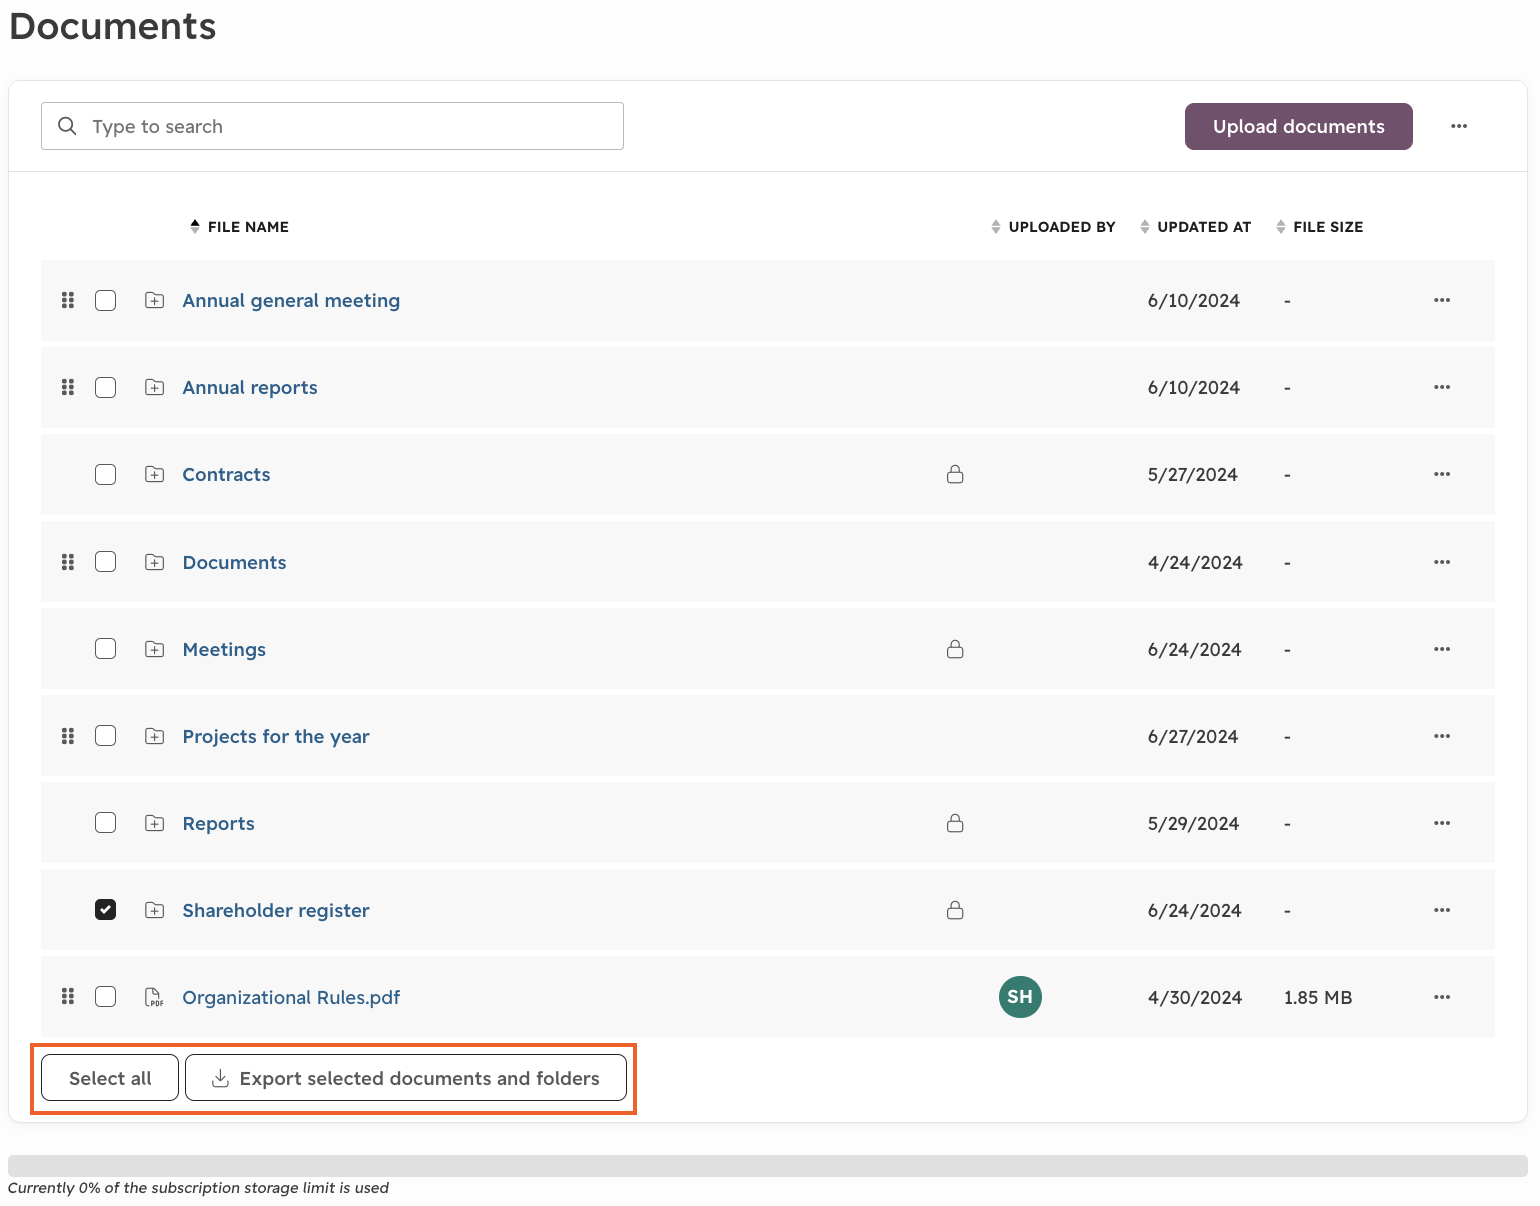Click the SH uploader avatar
Viewport: 1540px width, 1206px height.
(x=1020, y=997)
